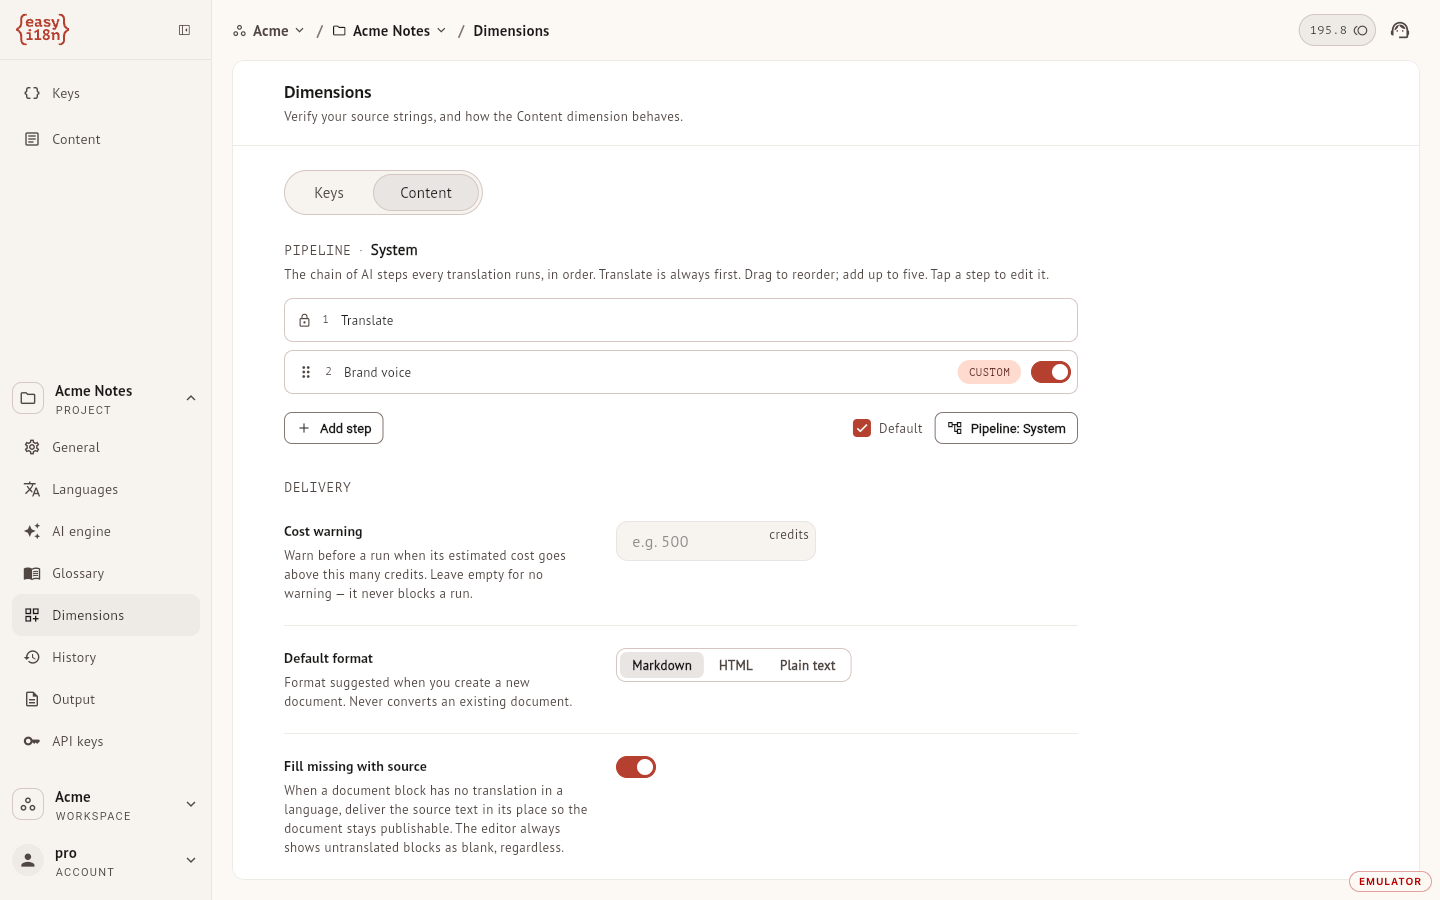Uncheck the Default checkbox
The width and height of the screenshot is (1440, 900).
pyautogui.click(x=862, y=428)
